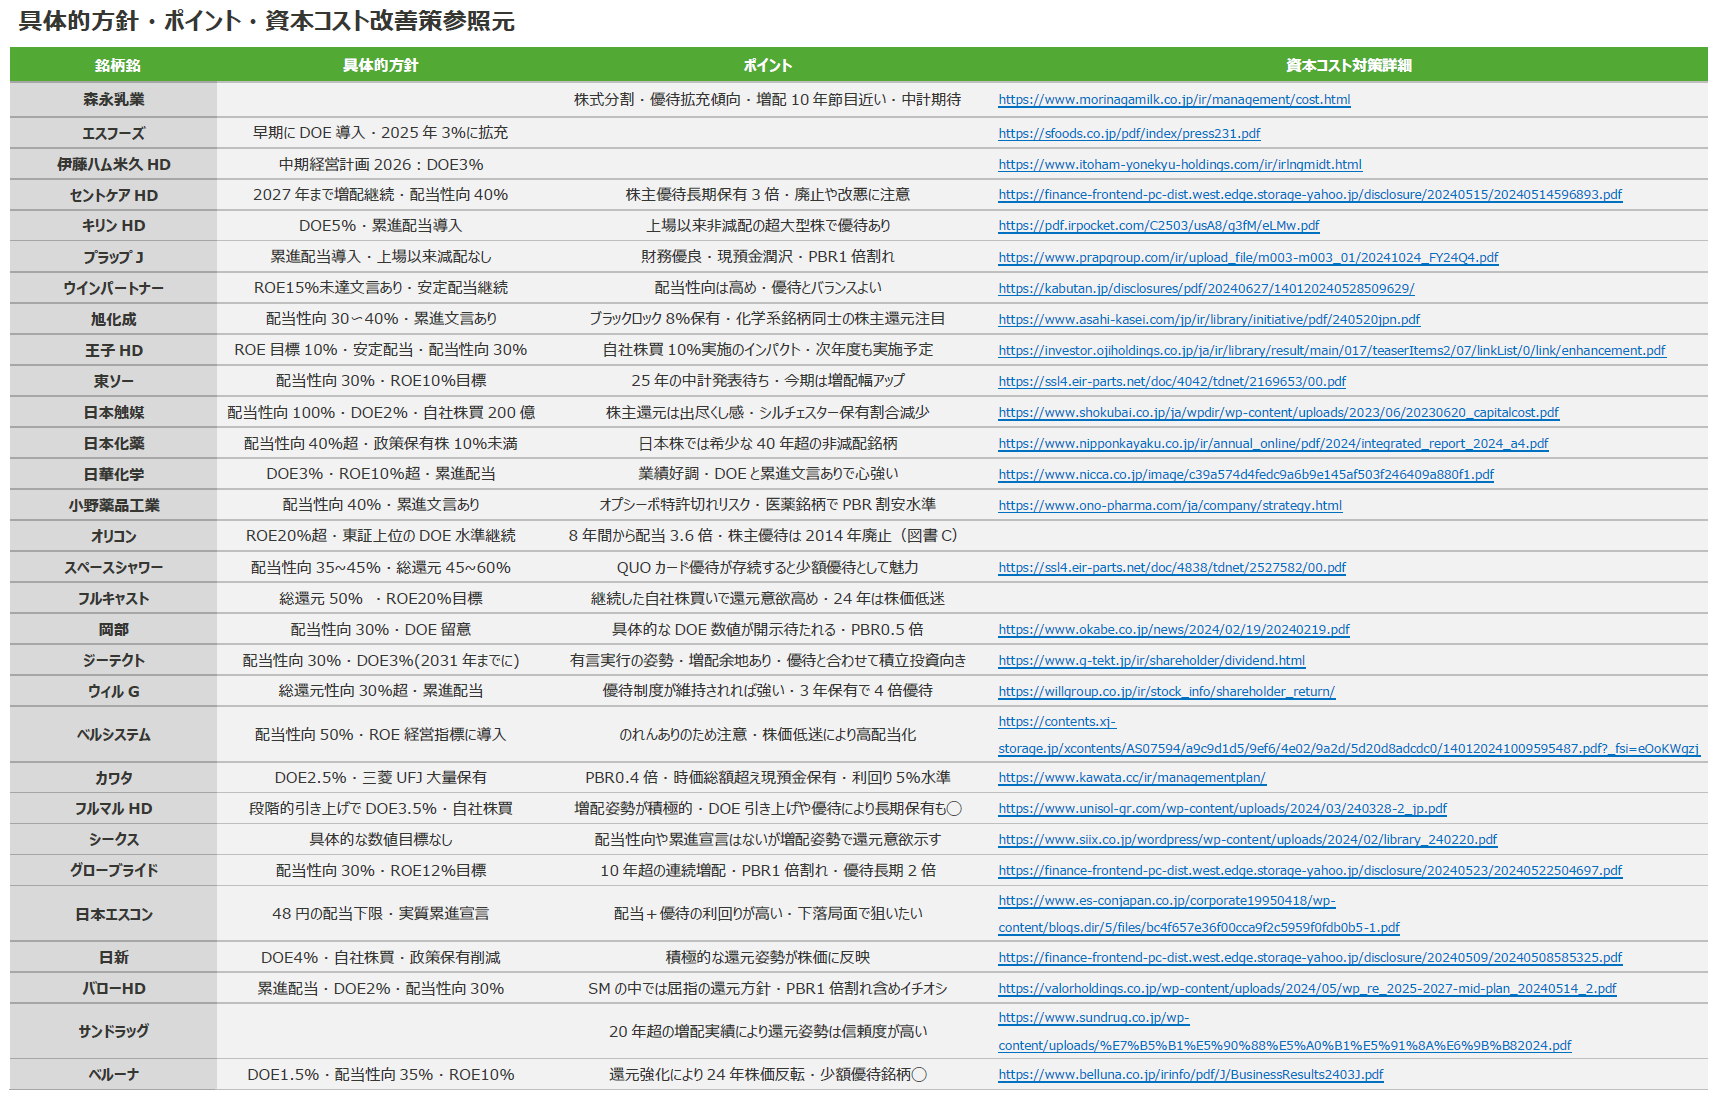This screenshot has height=1100, width=1719.
Task: Open the belluna.co.jp BusinessResults PDF link
Action: click(1190, 1075)
